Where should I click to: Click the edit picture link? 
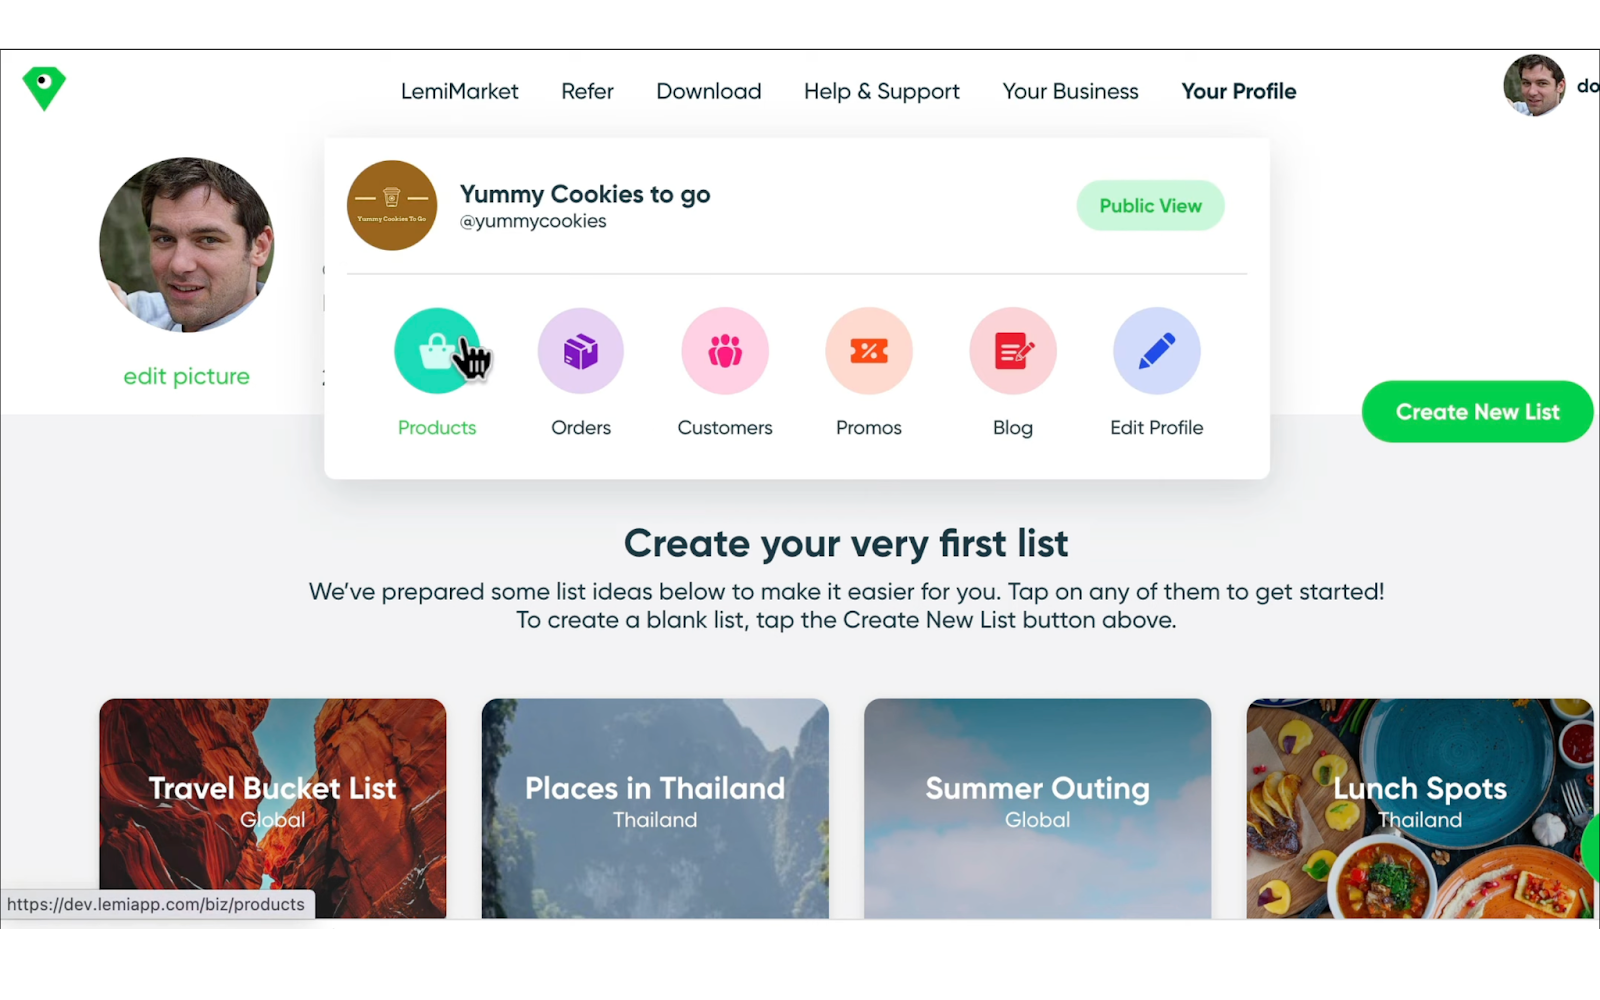click(186, 376)
